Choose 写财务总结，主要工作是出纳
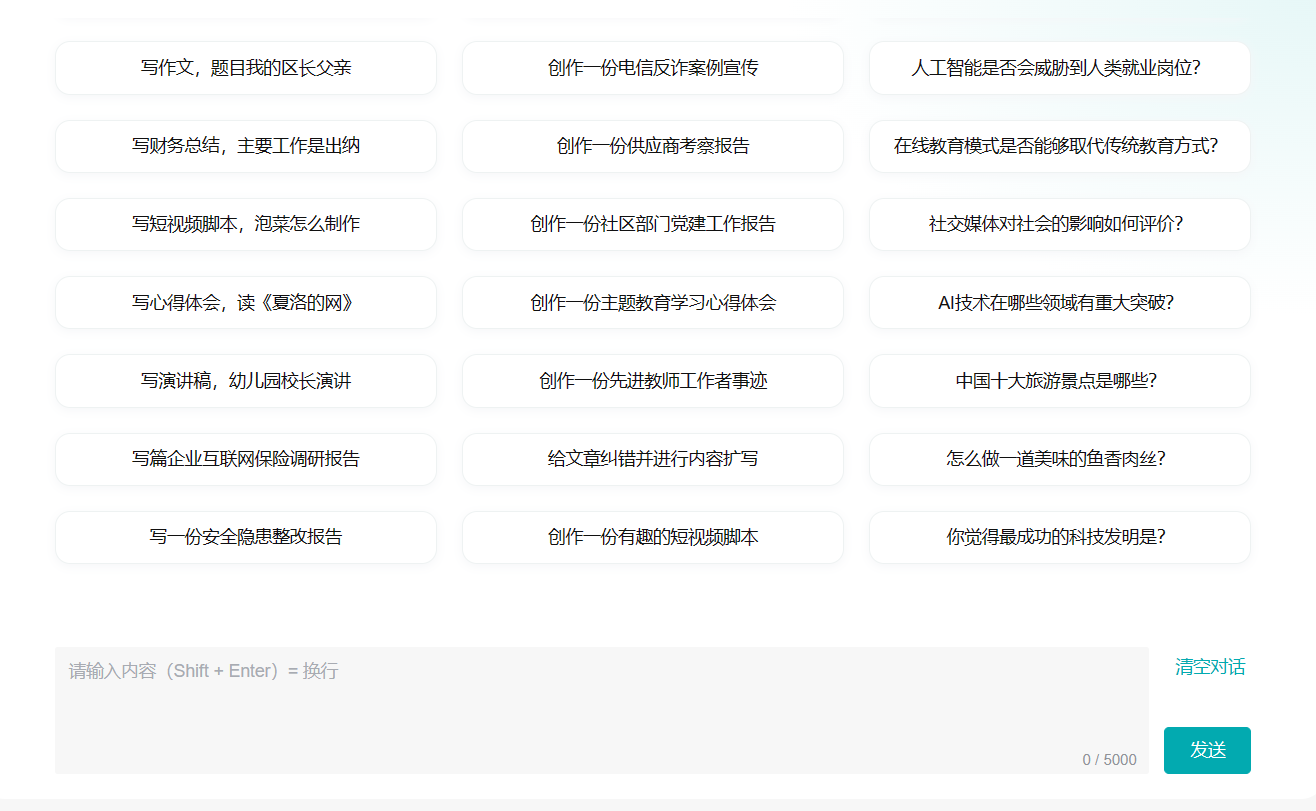 point(245,146)
